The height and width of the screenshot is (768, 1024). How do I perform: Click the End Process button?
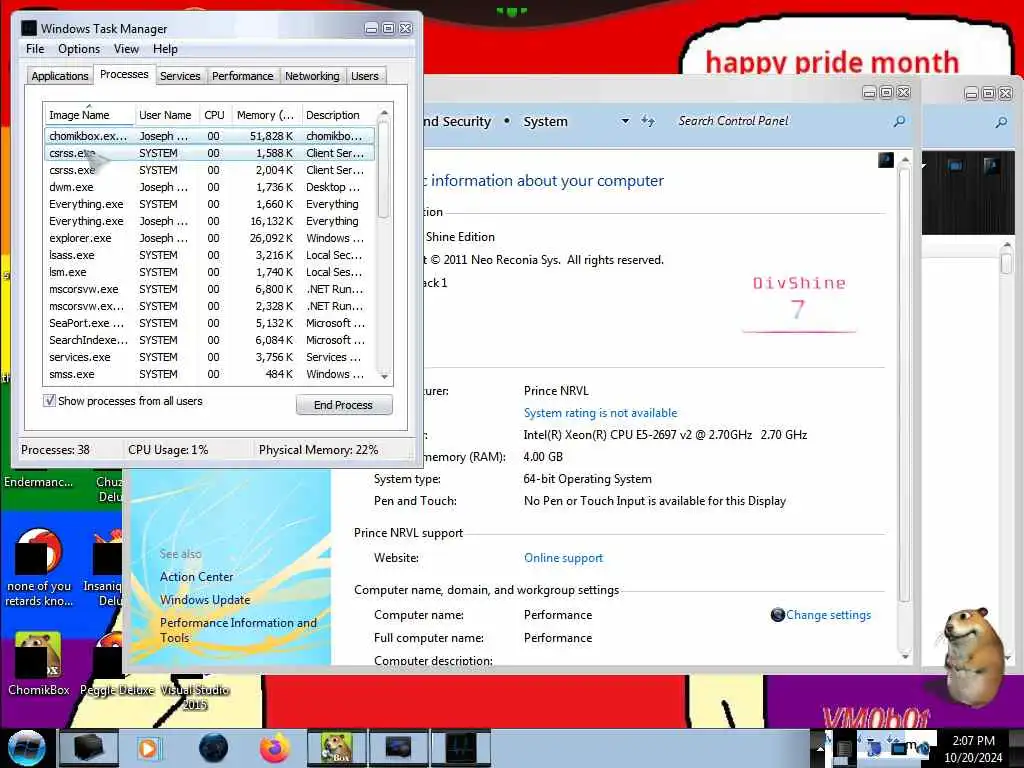pos(344,405)
